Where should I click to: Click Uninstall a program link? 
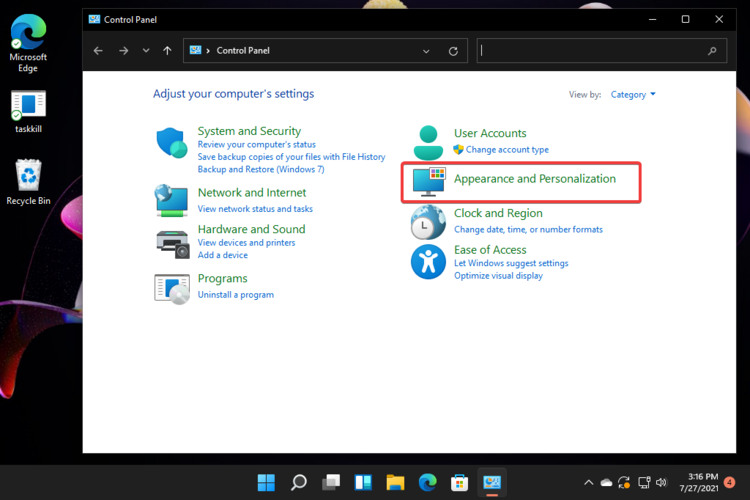[236, 295]
